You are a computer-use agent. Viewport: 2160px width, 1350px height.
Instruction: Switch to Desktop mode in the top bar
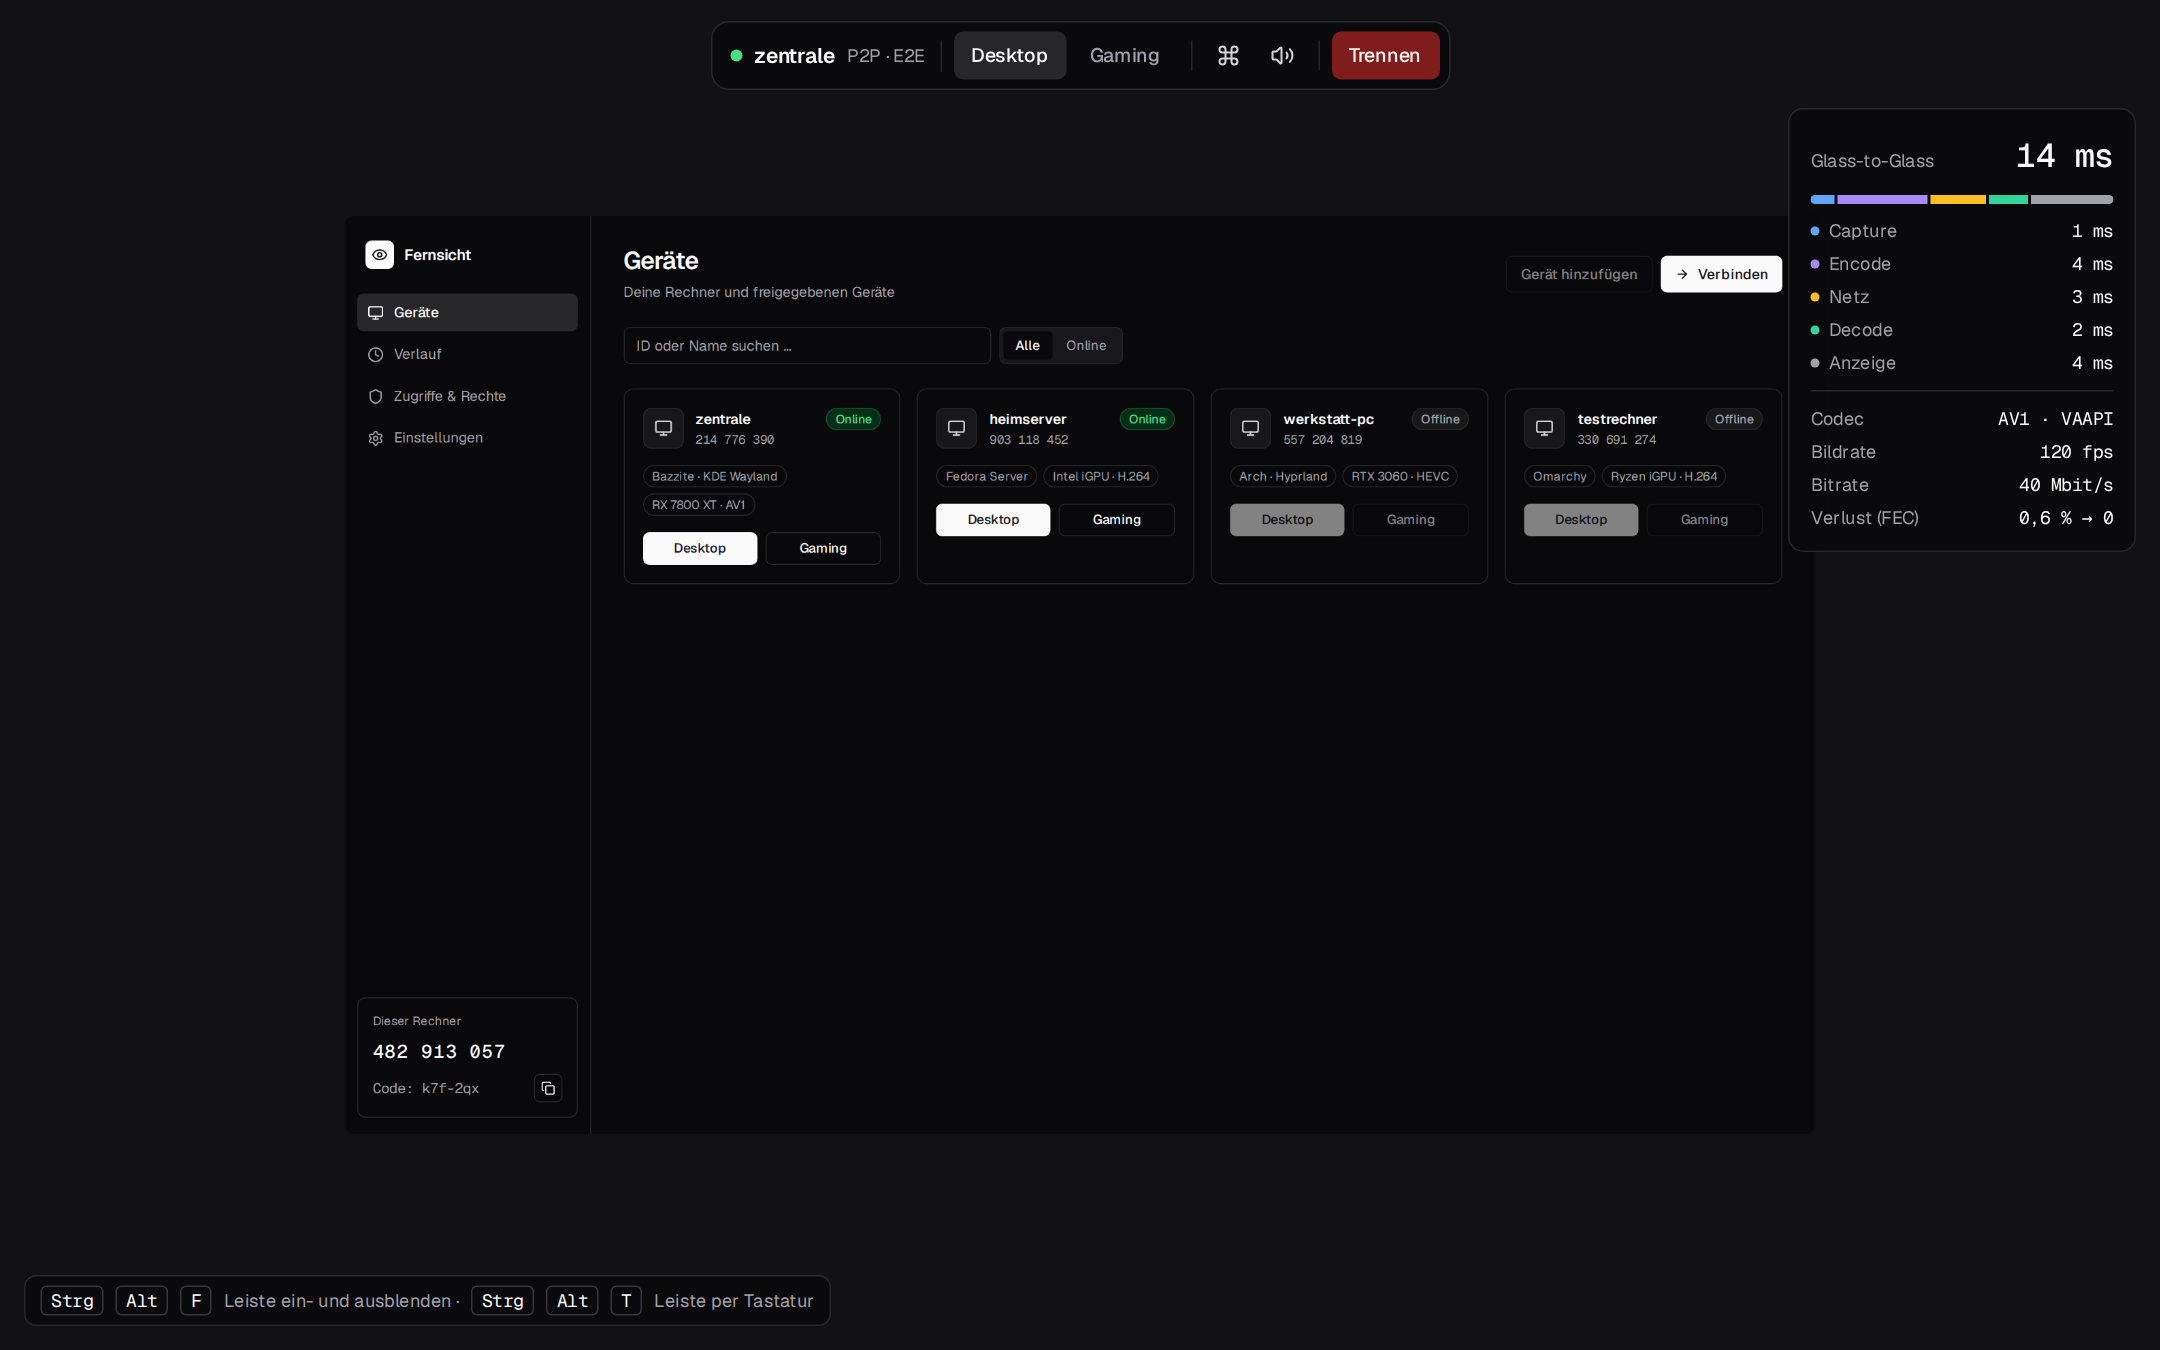coord(1009,56)
